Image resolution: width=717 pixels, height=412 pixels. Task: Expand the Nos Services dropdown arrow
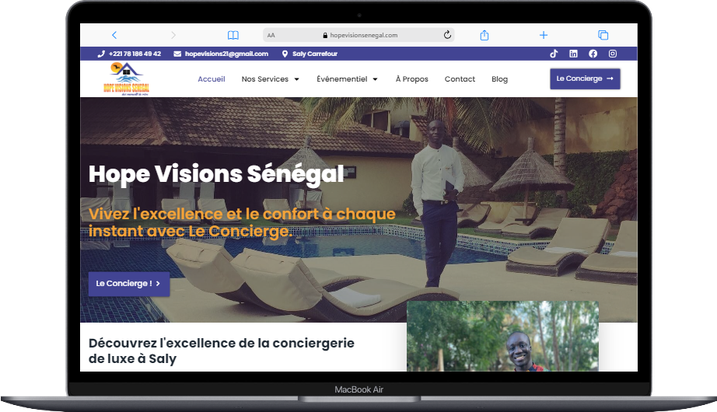click(x=296, y=80)
